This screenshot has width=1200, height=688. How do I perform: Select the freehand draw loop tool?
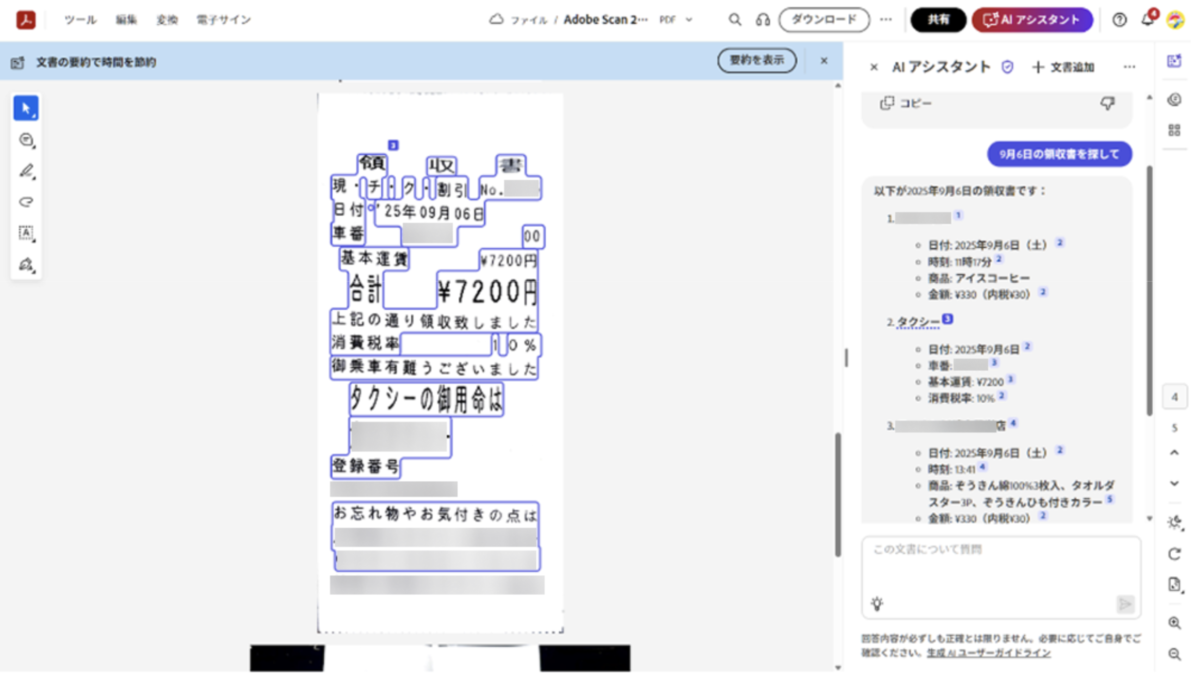(x=26, y=202)
